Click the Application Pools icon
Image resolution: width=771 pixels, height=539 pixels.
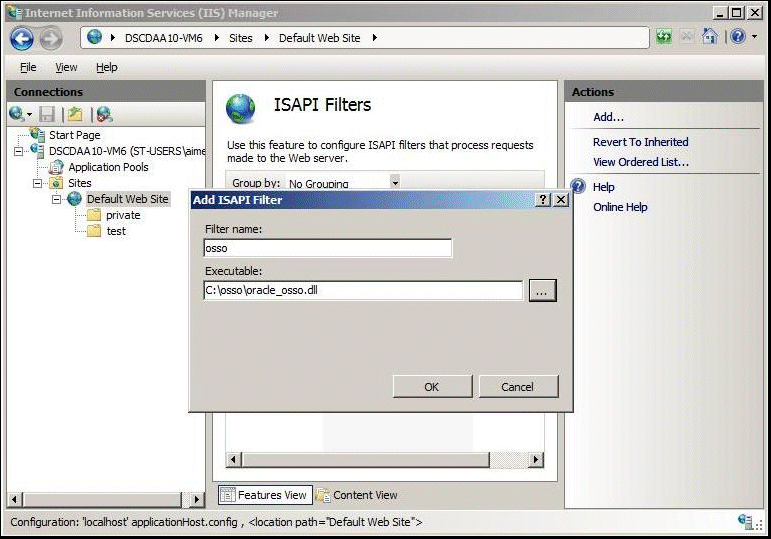57,167
